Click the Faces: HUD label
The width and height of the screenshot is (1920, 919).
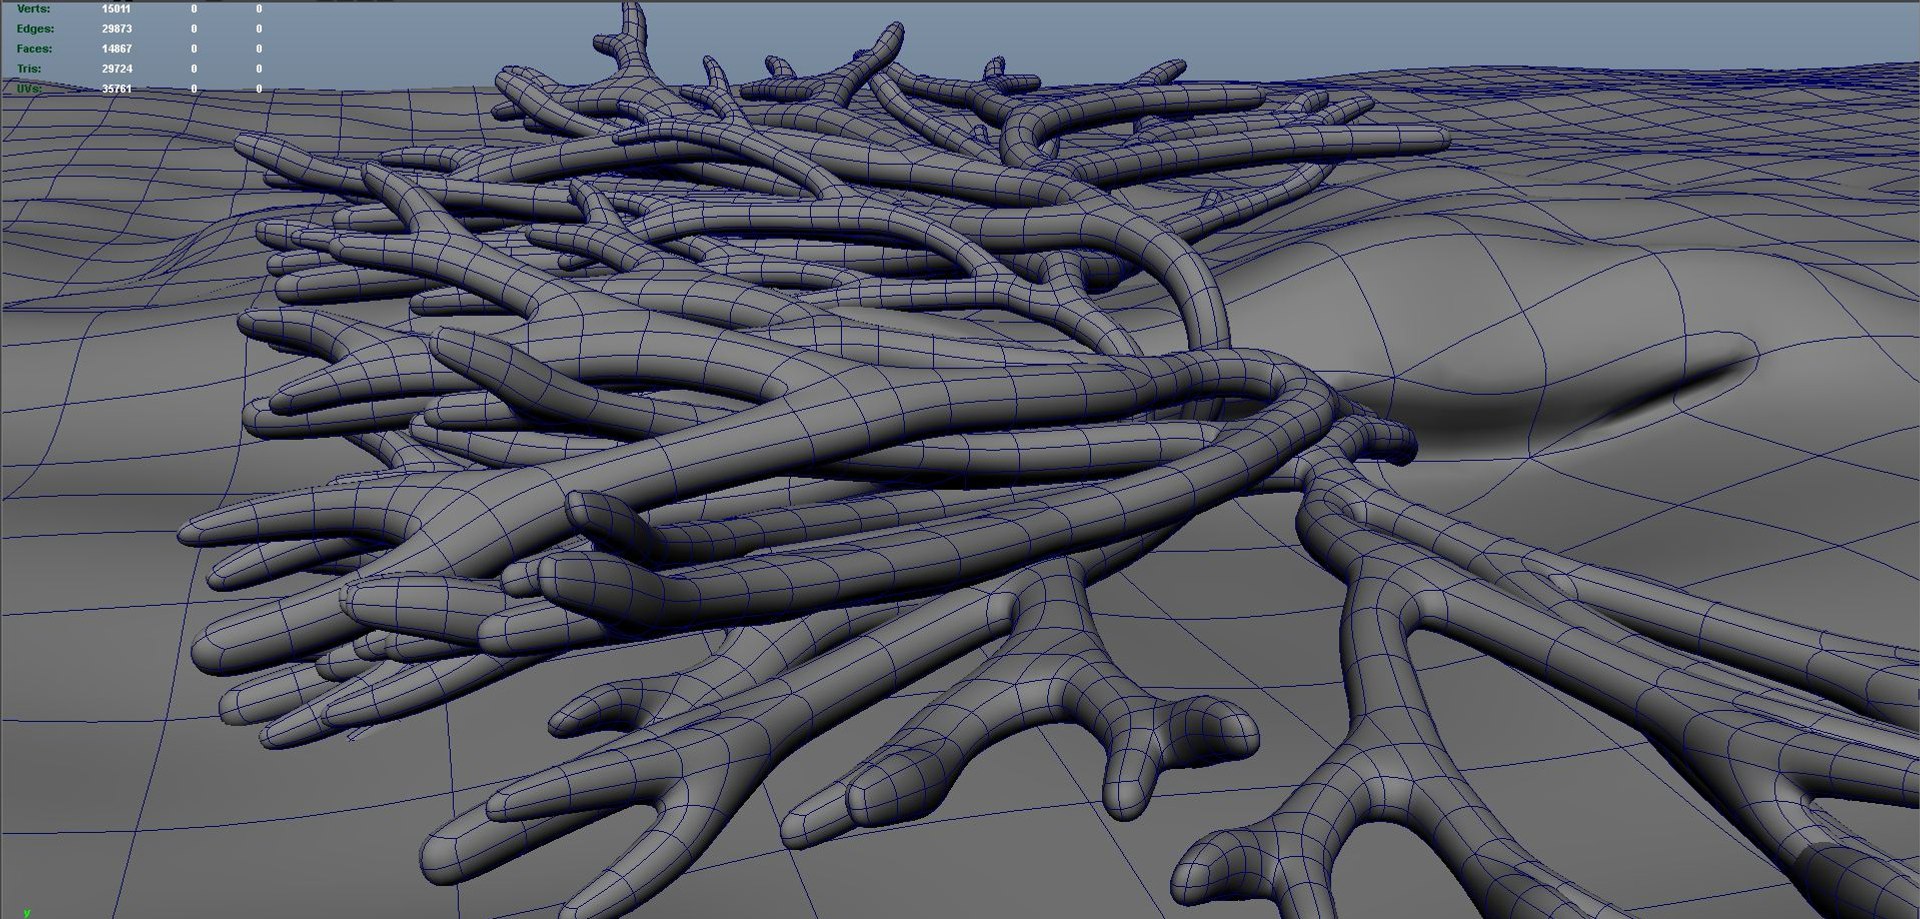[34, 49]
